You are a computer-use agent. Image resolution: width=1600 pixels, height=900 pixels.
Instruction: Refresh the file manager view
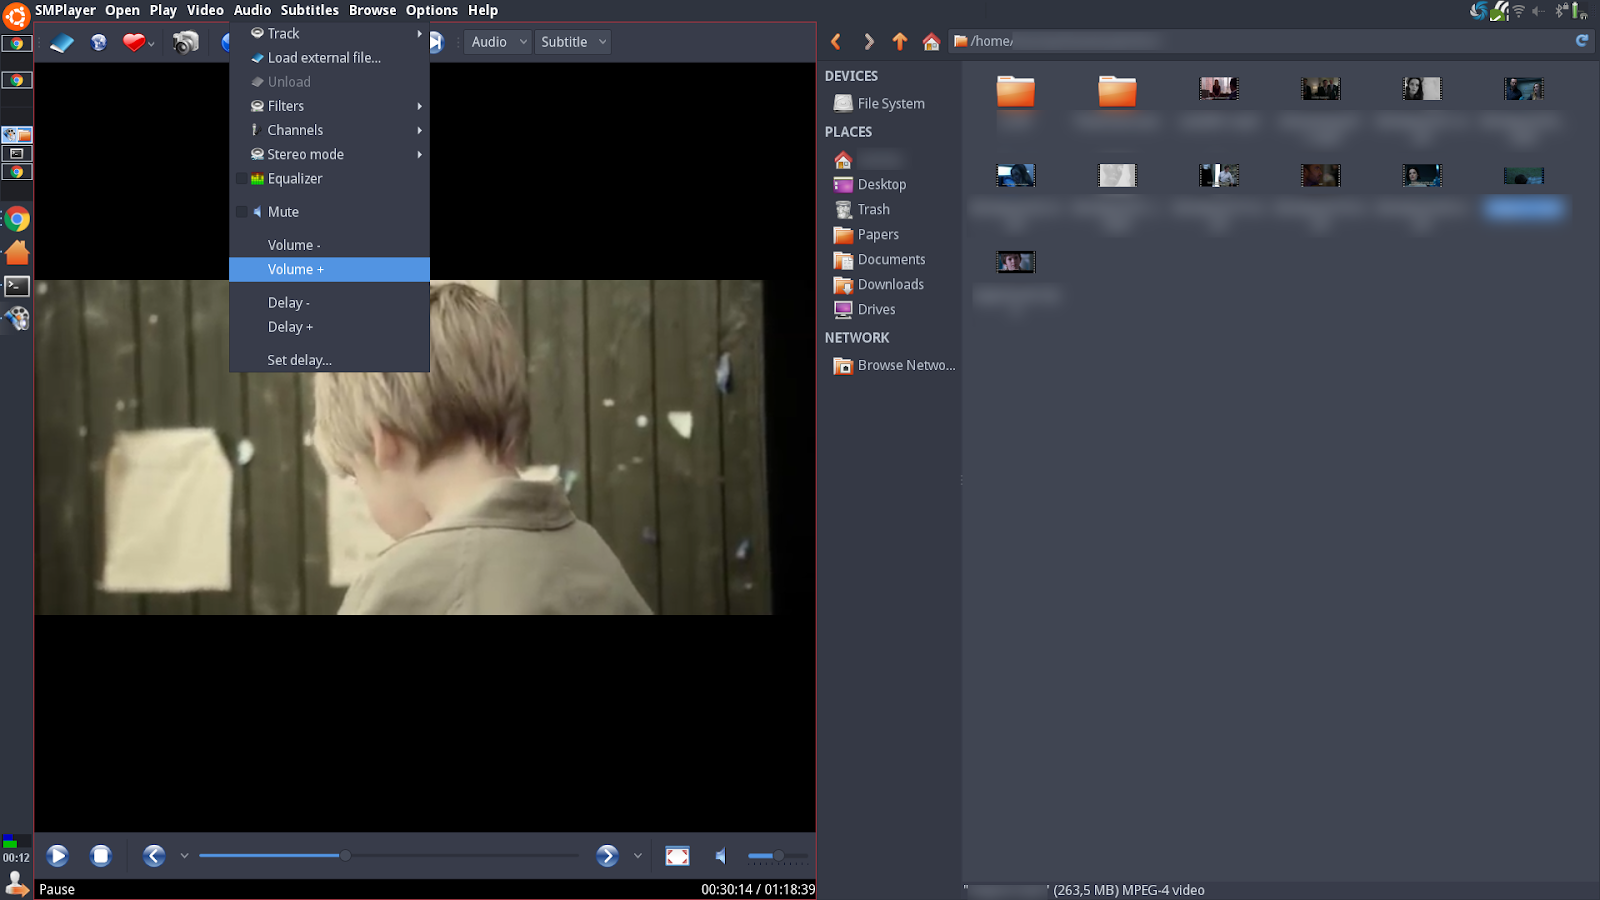click(1581, 41)
